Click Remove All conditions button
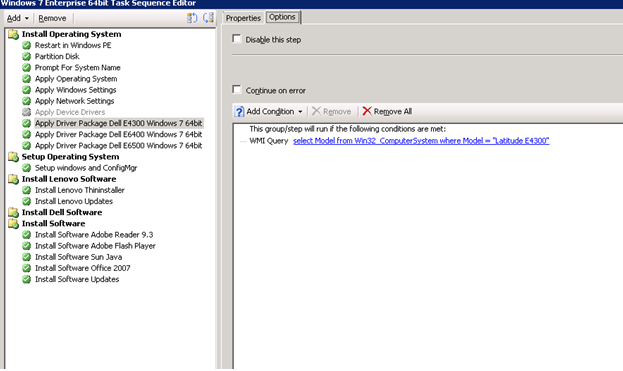 (387, 112)
